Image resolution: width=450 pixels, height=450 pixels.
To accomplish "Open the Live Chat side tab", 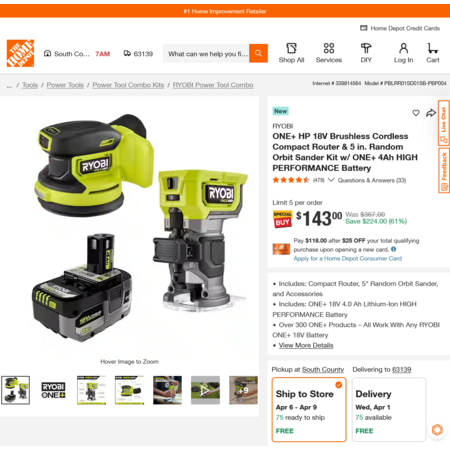I will point(444,123).
